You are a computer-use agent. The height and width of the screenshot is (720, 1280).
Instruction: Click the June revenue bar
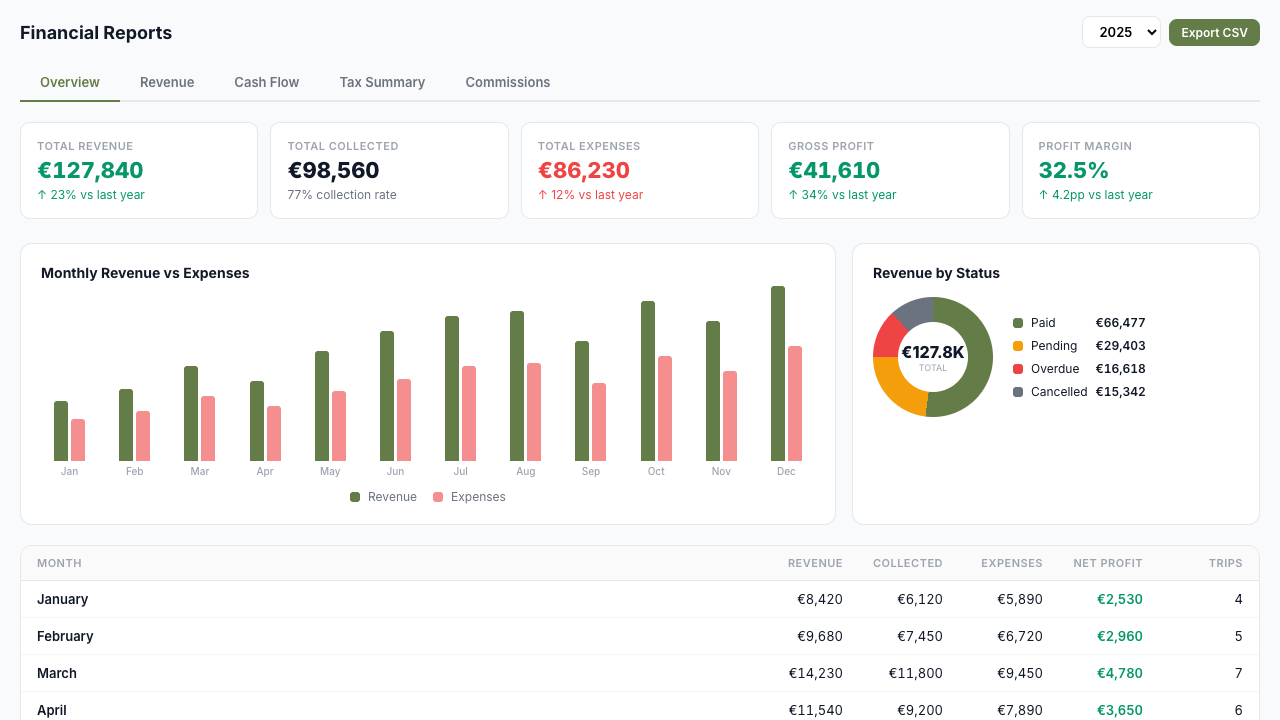(x=387, y=396)
